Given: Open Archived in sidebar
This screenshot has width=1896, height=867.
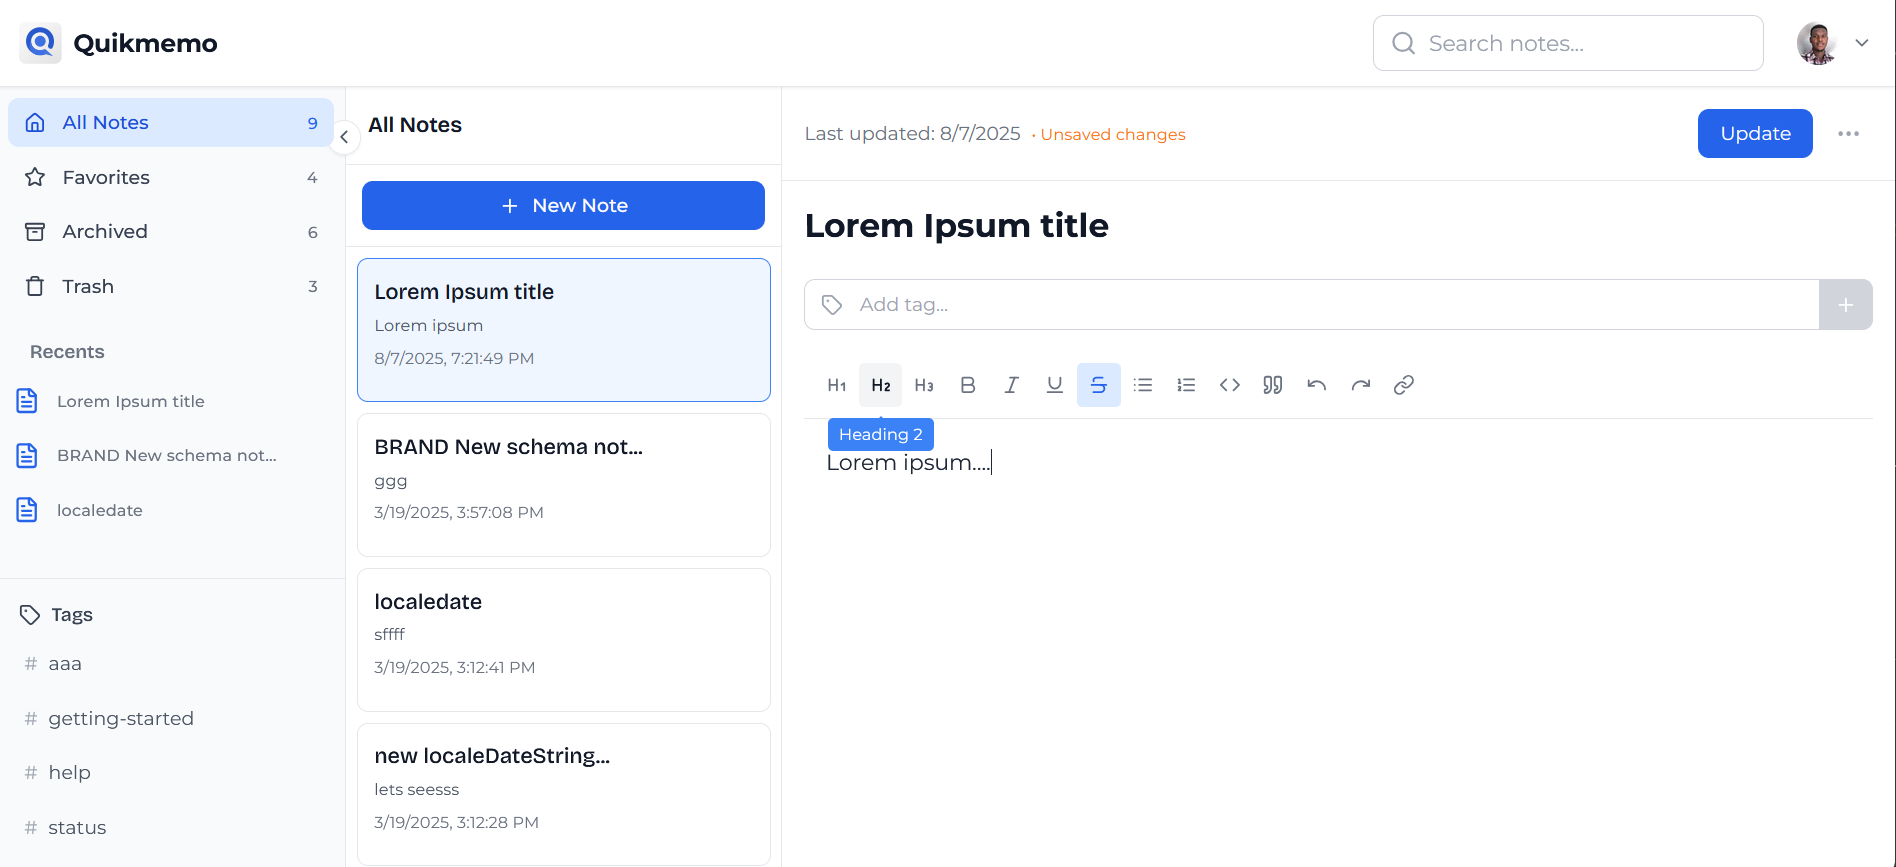Looking at the screenshot, I should point(171,232).
